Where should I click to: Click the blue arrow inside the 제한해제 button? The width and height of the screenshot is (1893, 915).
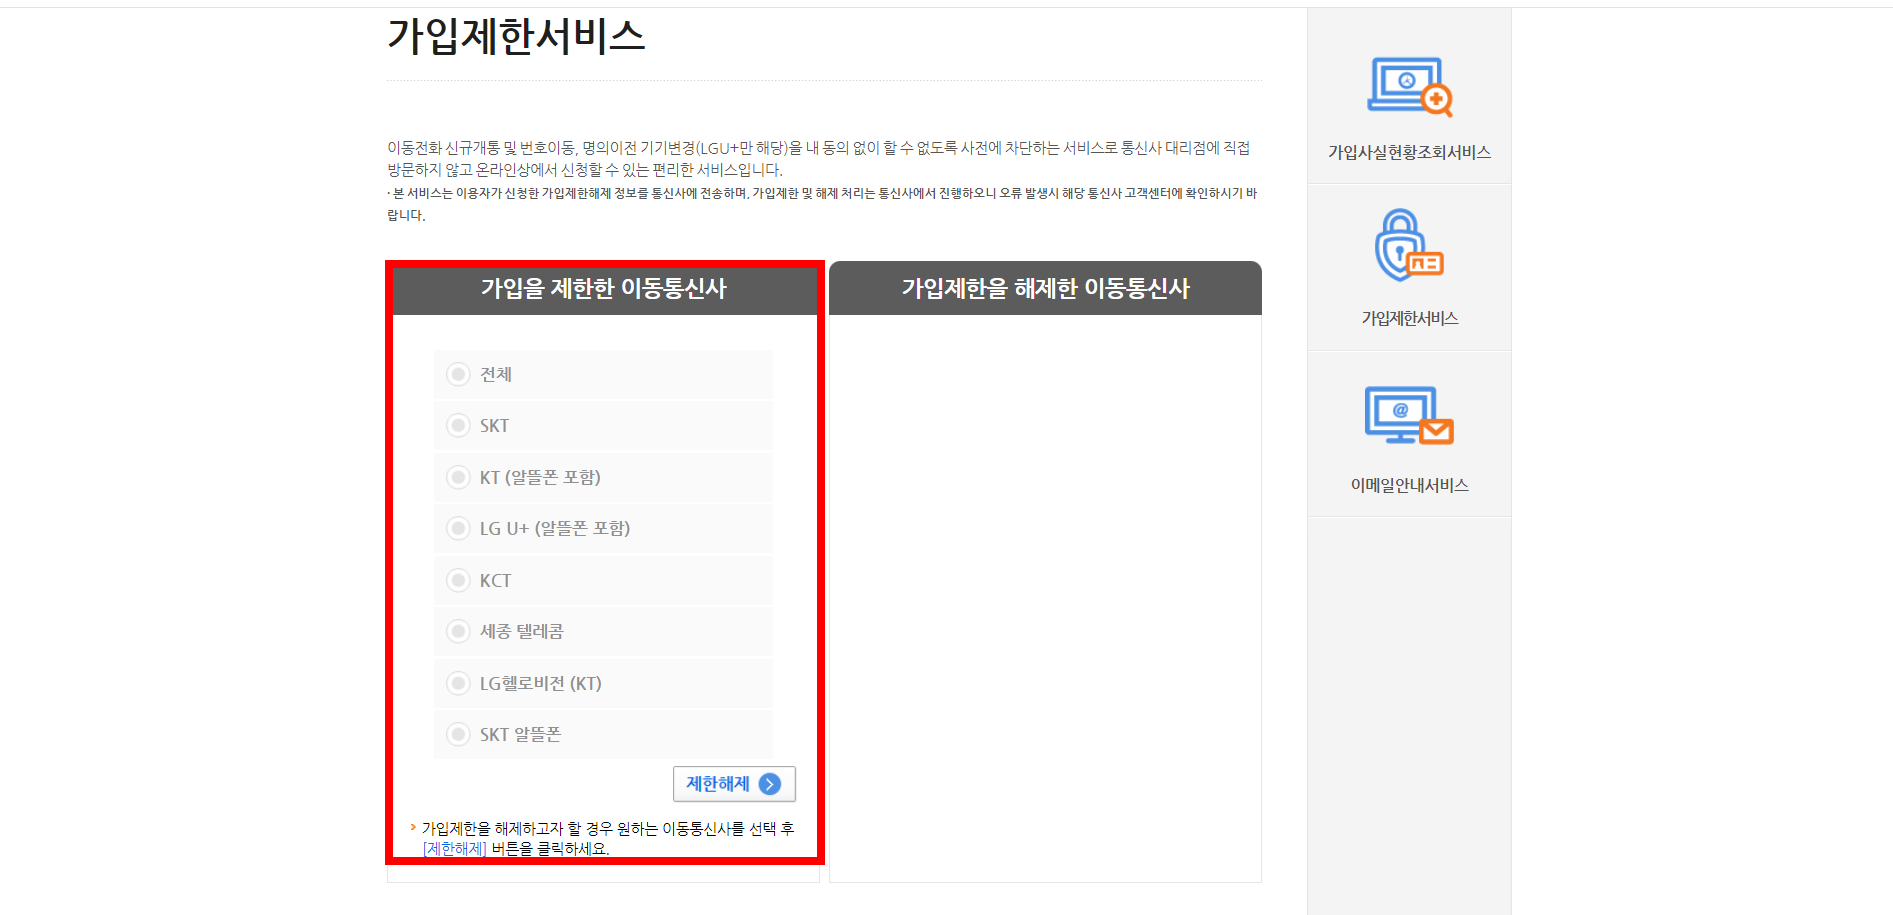tap(769, 784)
